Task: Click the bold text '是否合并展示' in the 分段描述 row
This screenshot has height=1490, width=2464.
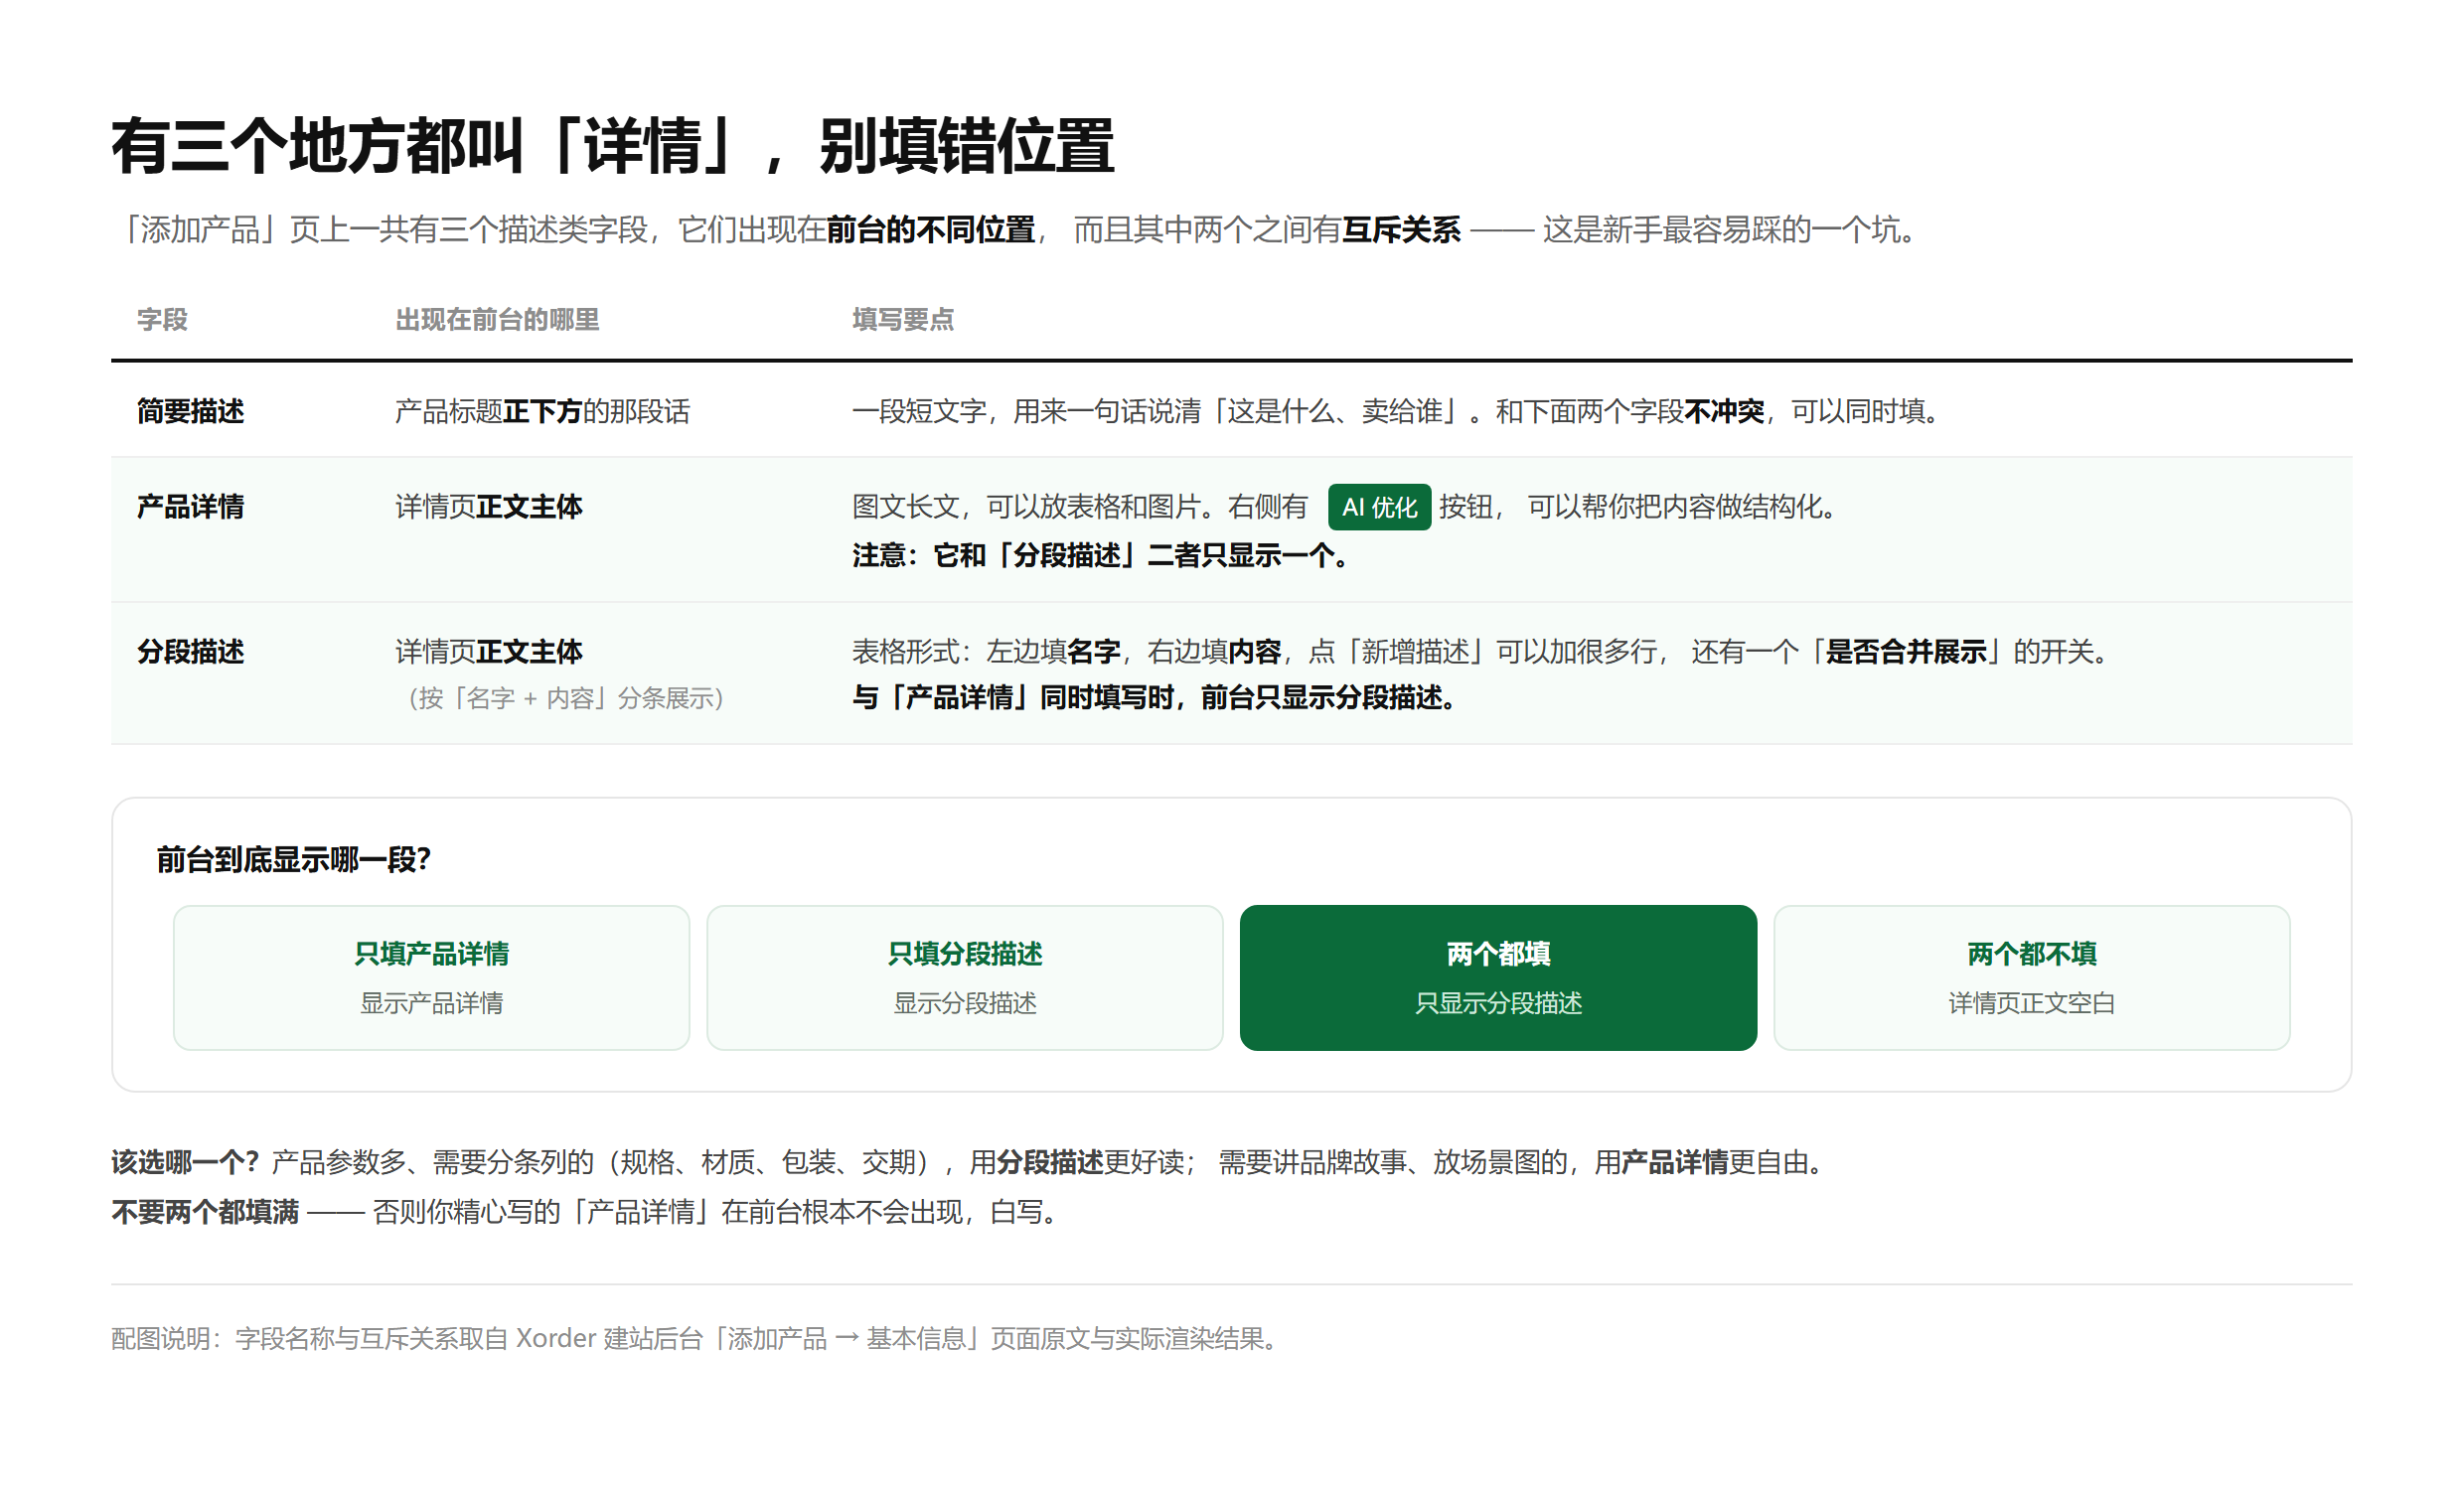Action: [x=1906, y=652]
